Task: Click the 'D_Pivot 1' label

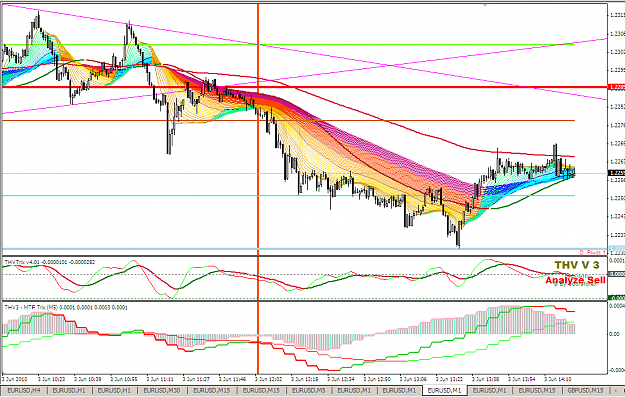Action: point(592,253)
